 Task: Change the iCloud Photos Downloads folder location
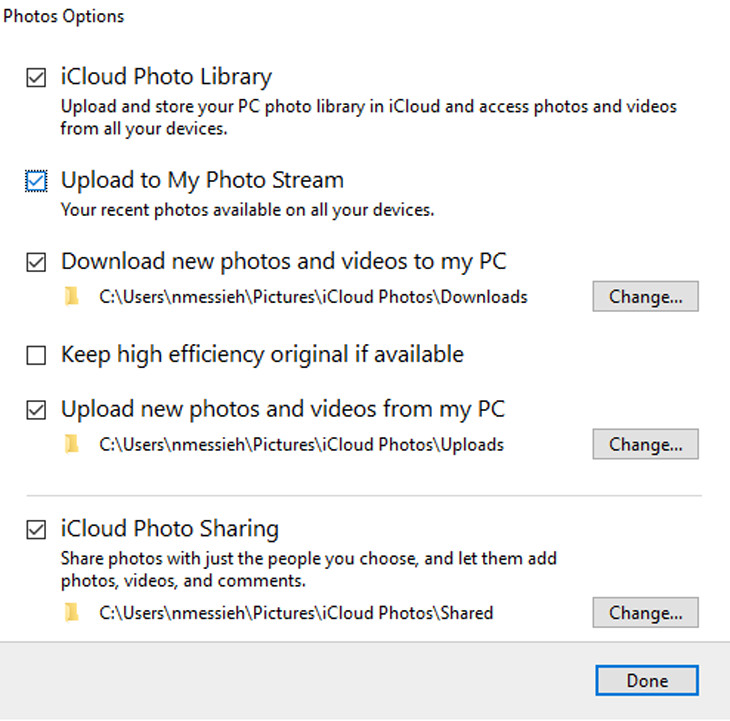645,297
